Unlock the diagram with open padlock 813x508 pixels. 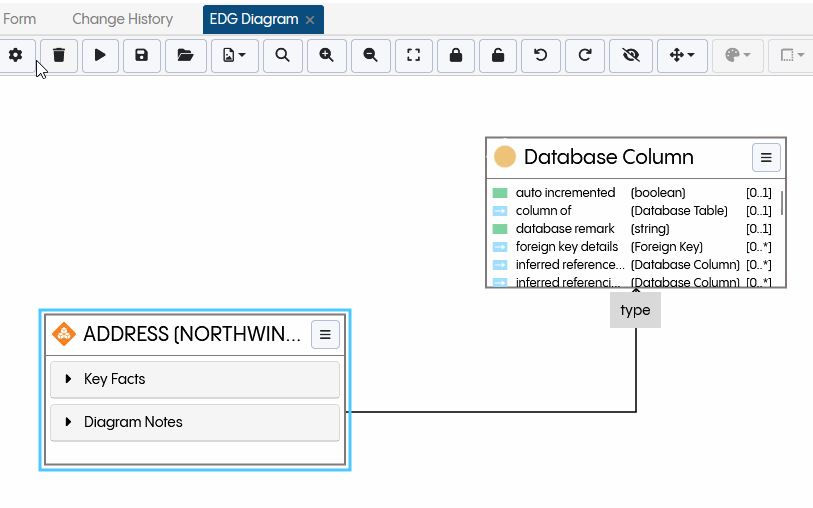(498, 56)
